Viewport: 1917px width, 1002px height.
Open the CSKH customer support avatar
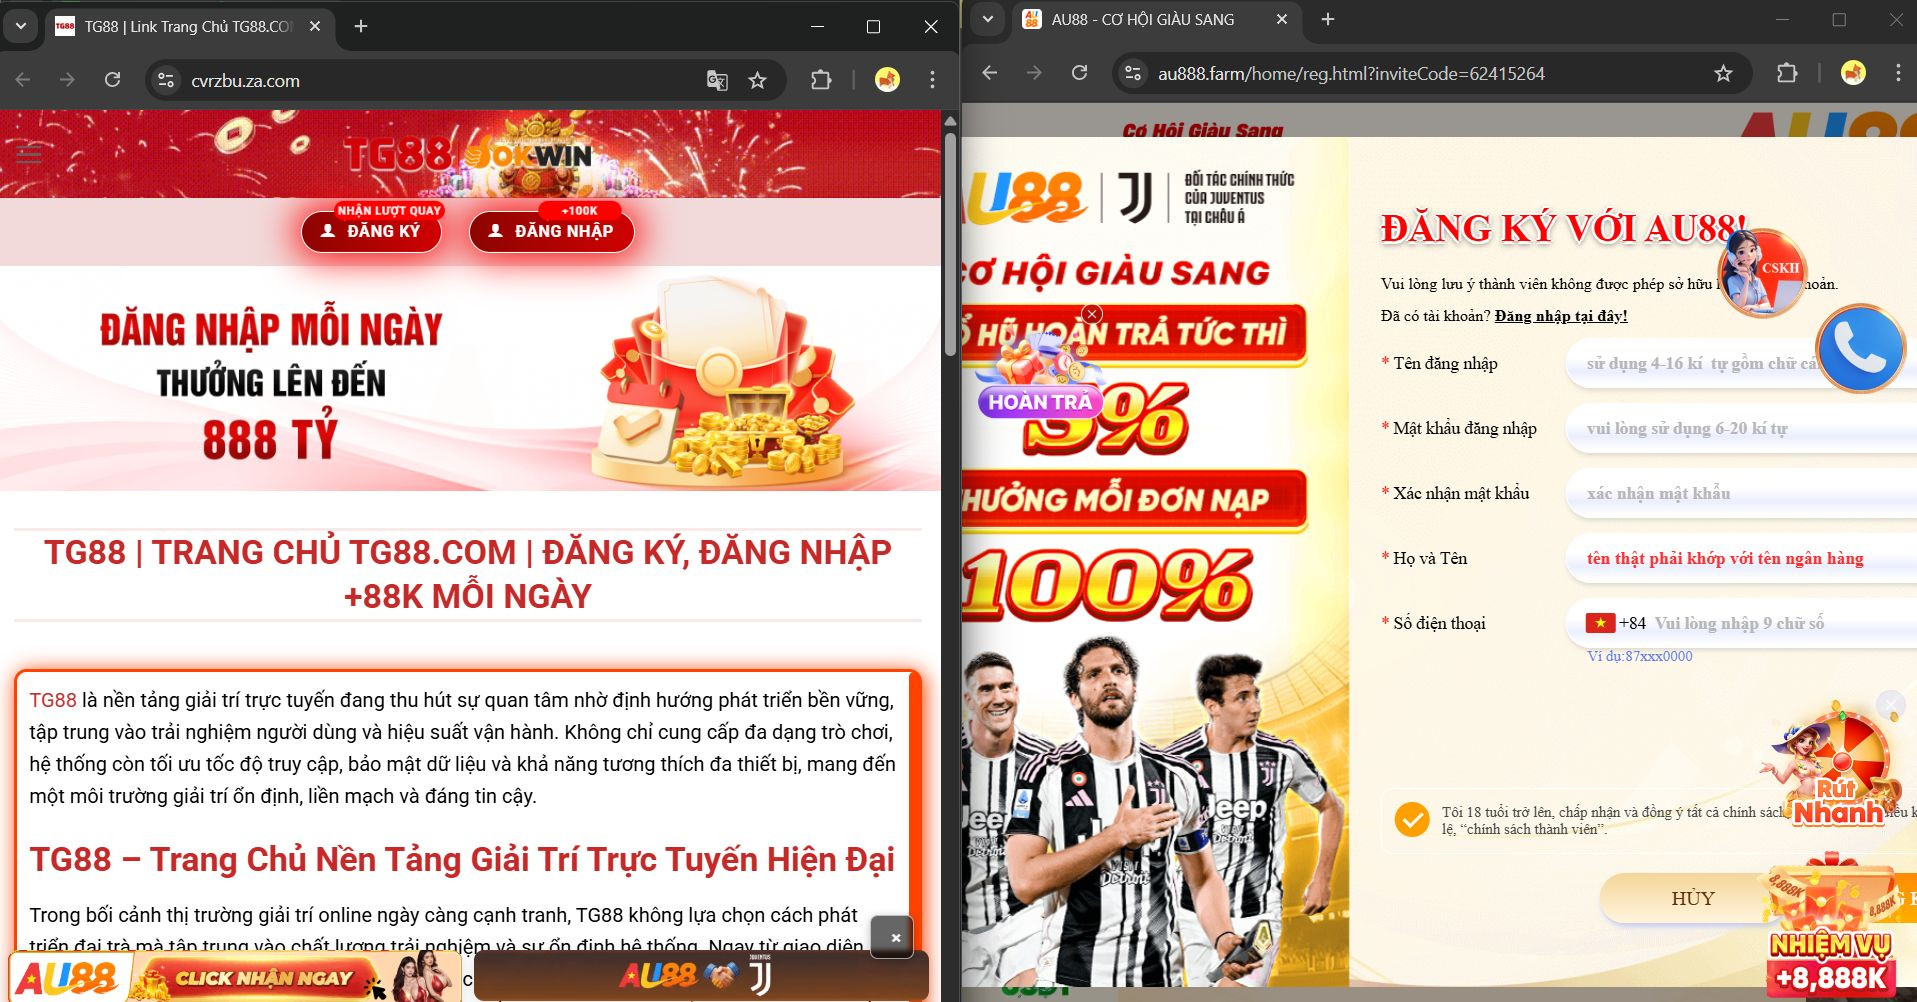pyautogui.click(x=1762, y=272)
